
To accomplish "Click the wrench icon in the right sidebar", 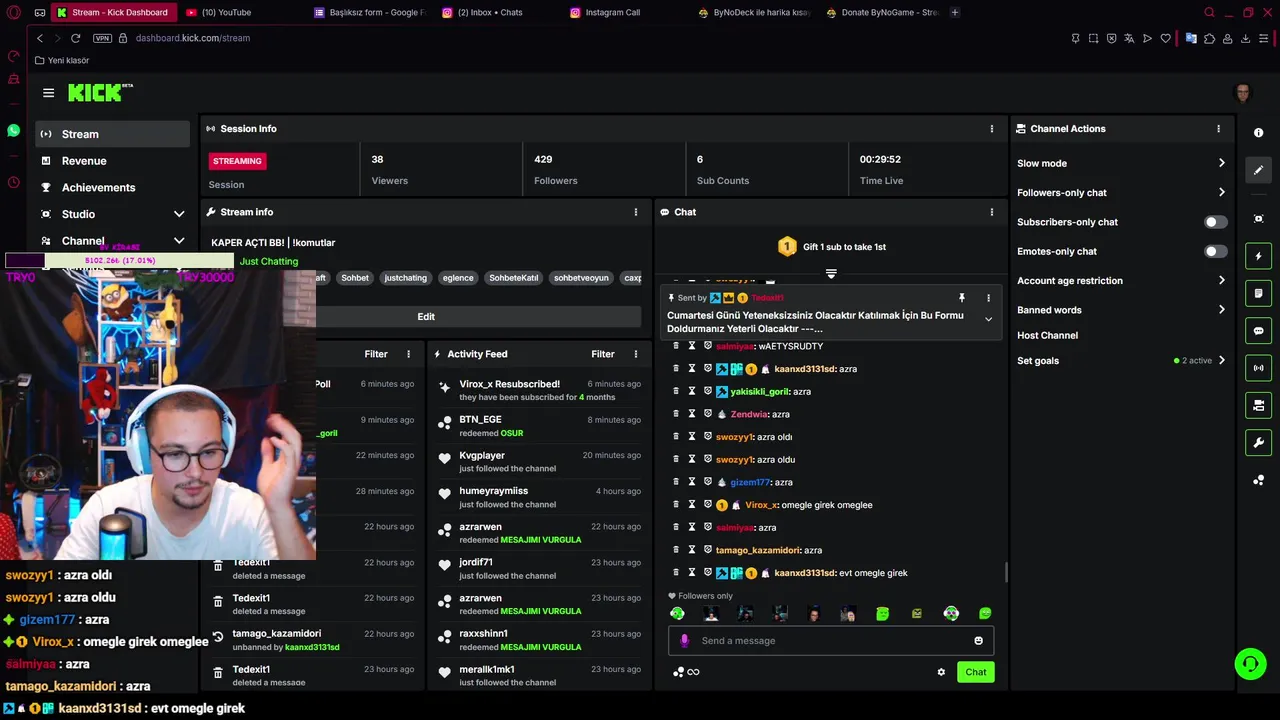I will [1258, 443].
